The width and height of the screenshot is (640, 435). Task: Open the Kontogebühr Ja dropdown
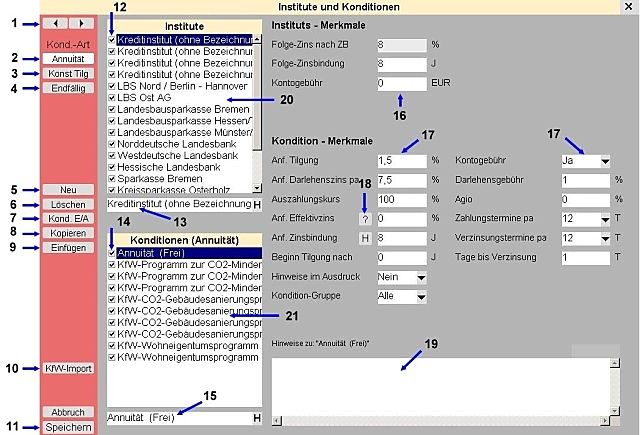(x=605, y=161)
